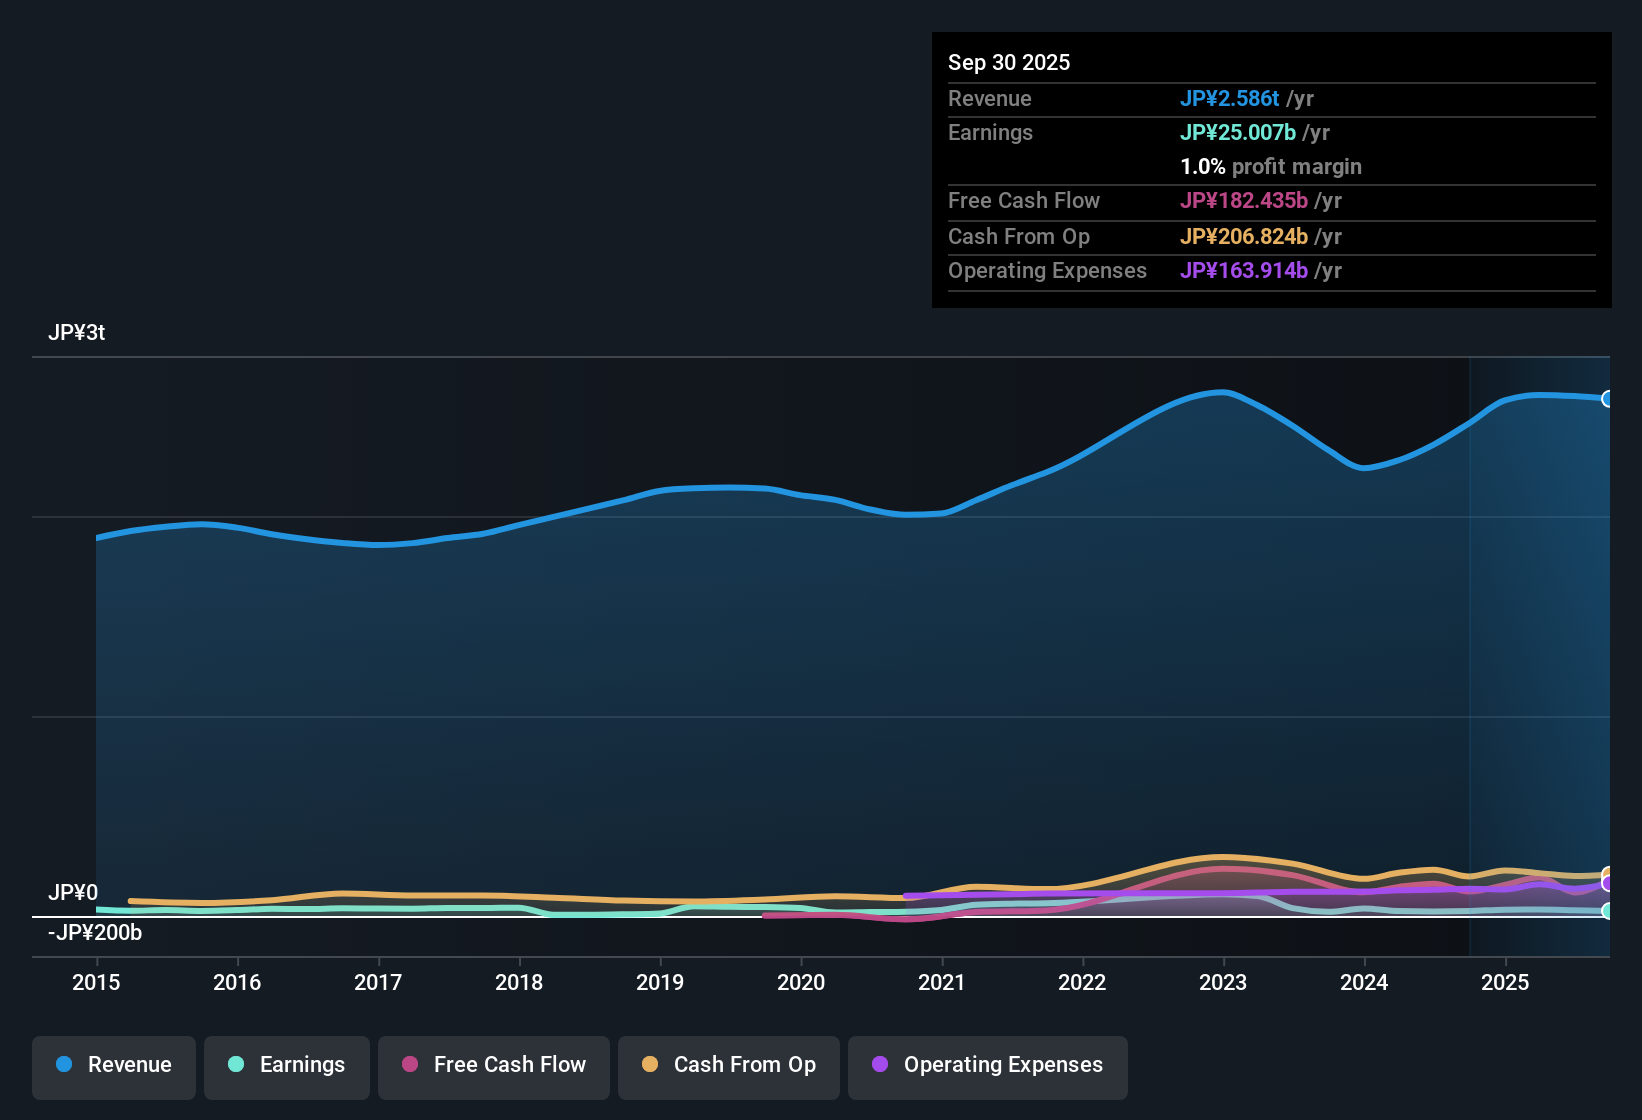Click the JP¥2.586t revenue value
The image size is (1642, 1120).
[1230, 98]
